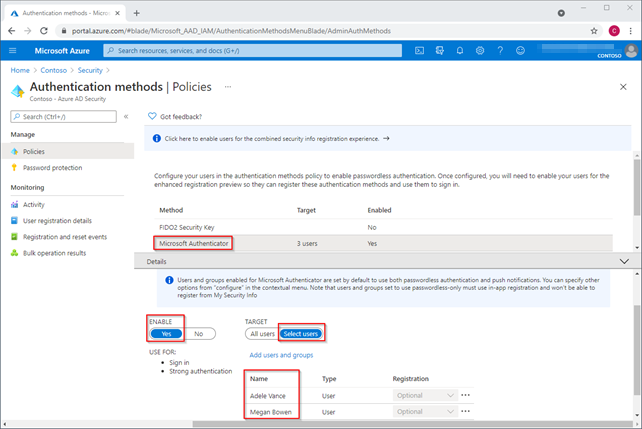Open portal settings gear icon
The width and height of the screenshot is (642, 429).
pyautogui.click(x=480, y=50)
